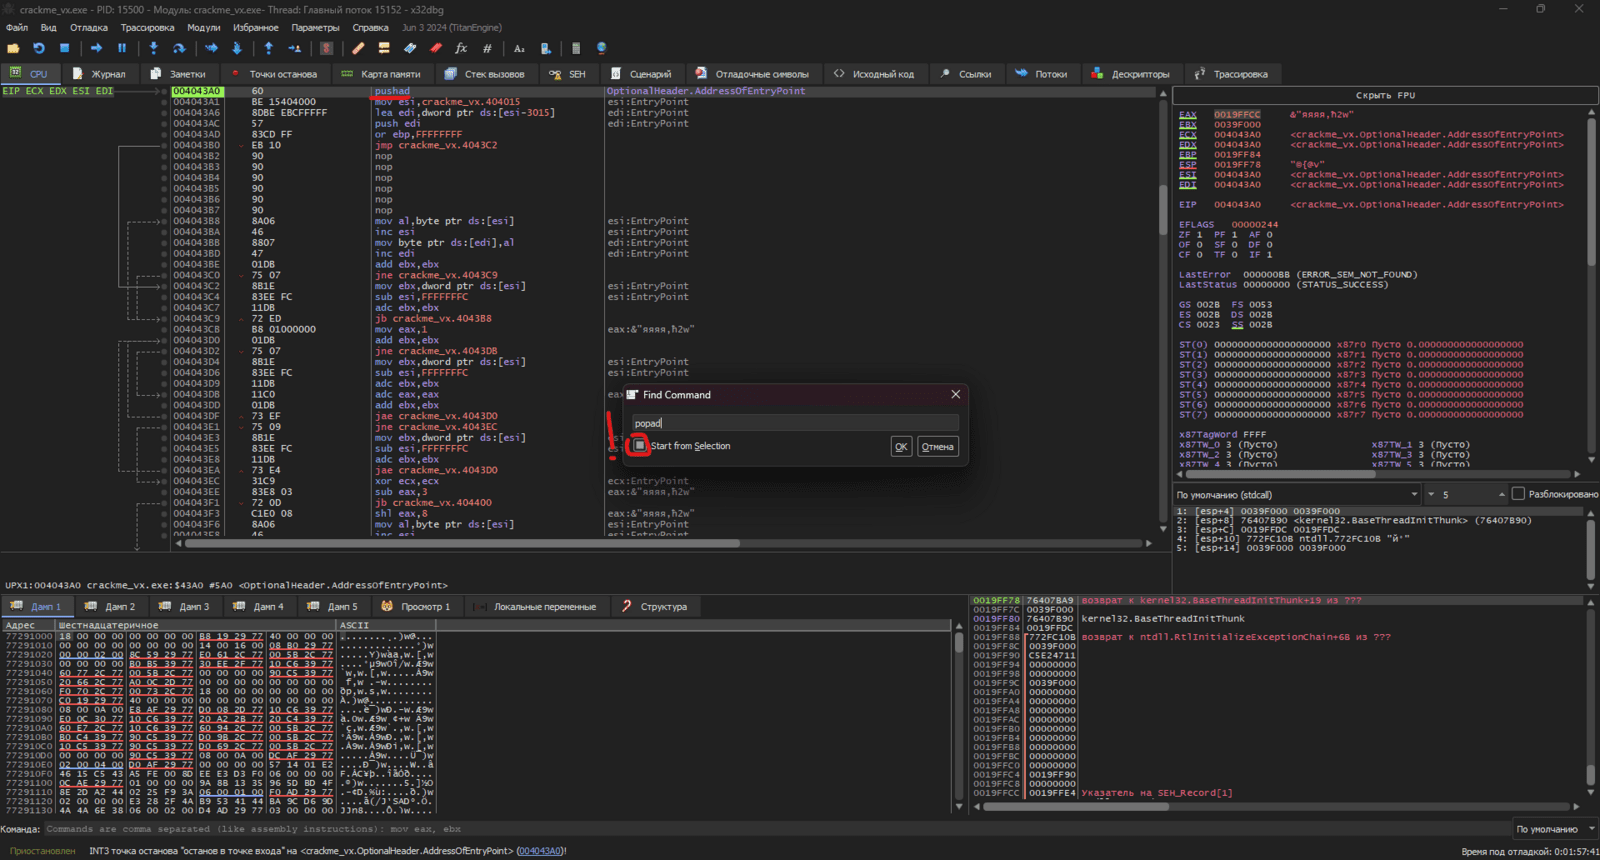Switch to the Журнал tab
Viewport: 1600px width, 860px height.
pos(99,74)
